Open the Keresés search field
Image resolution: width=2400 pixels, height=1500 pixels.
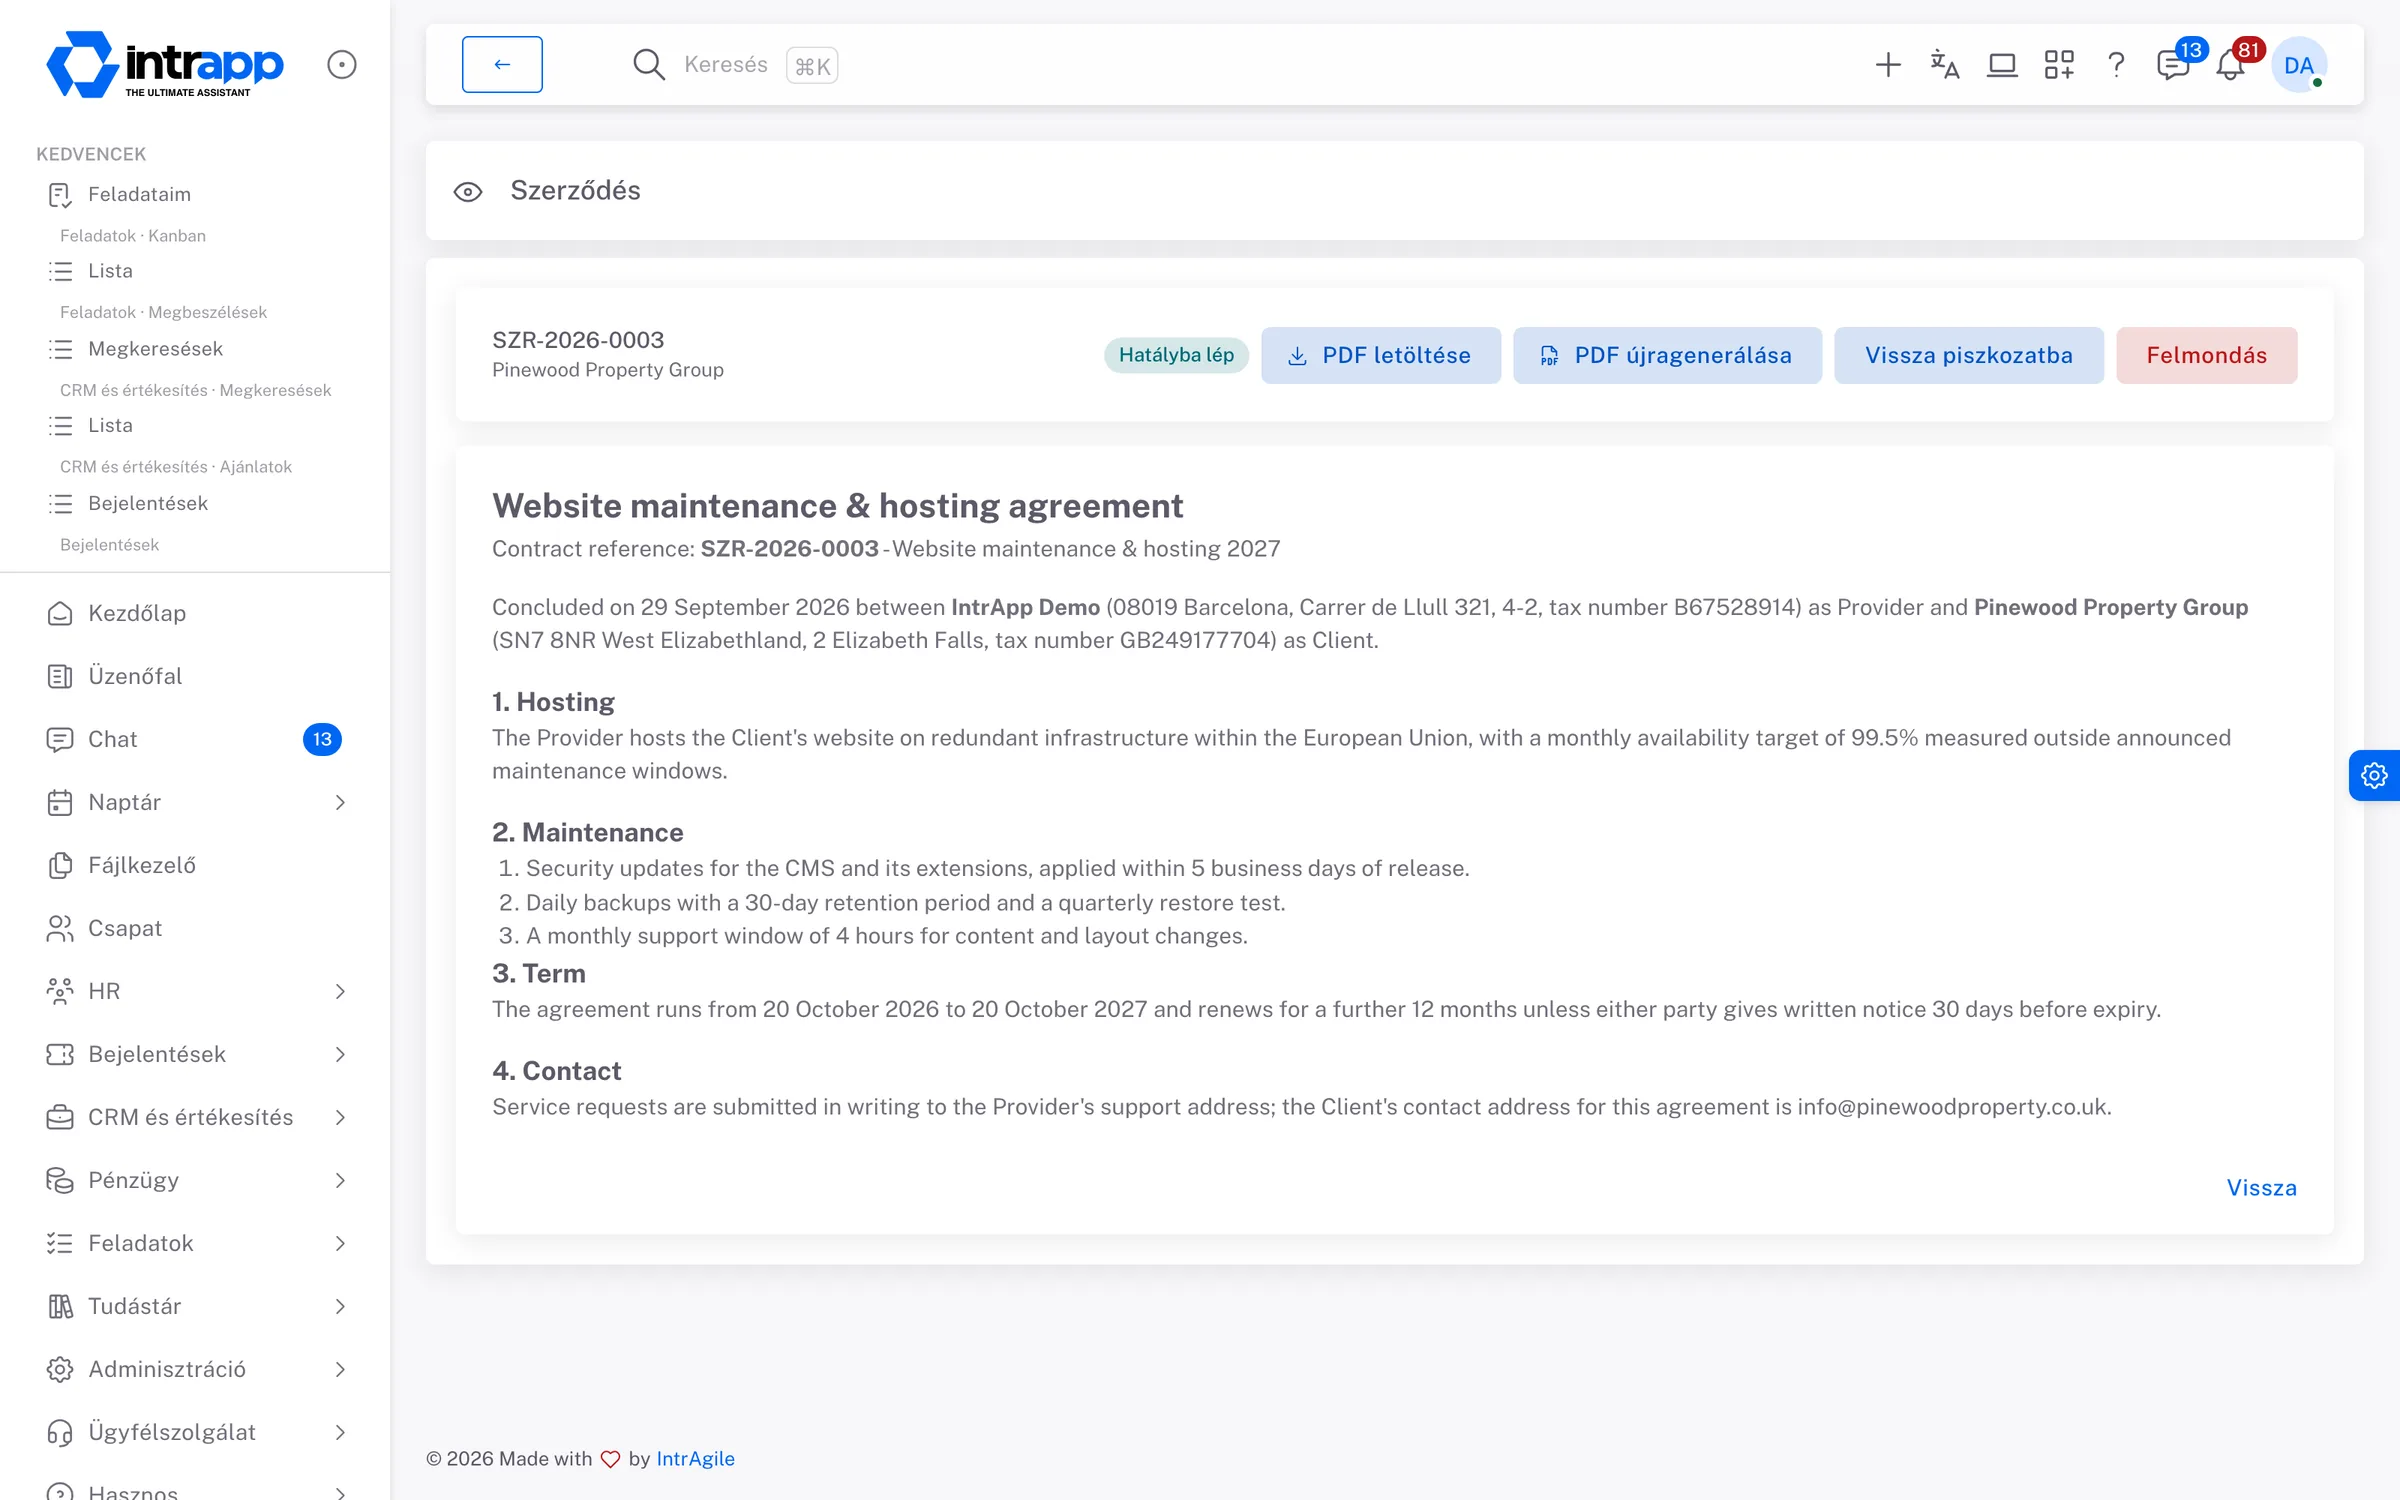click(x=735, y=65)
